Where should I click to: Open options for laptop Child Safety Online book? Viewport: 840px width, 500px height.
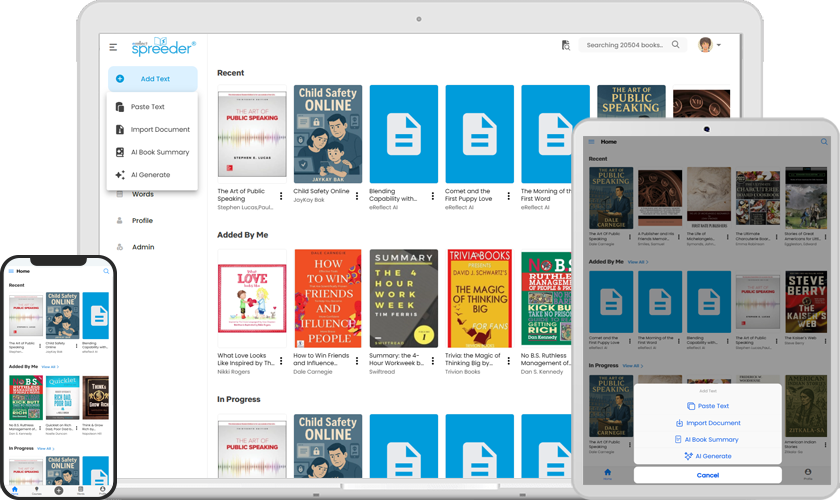[357, 196]
